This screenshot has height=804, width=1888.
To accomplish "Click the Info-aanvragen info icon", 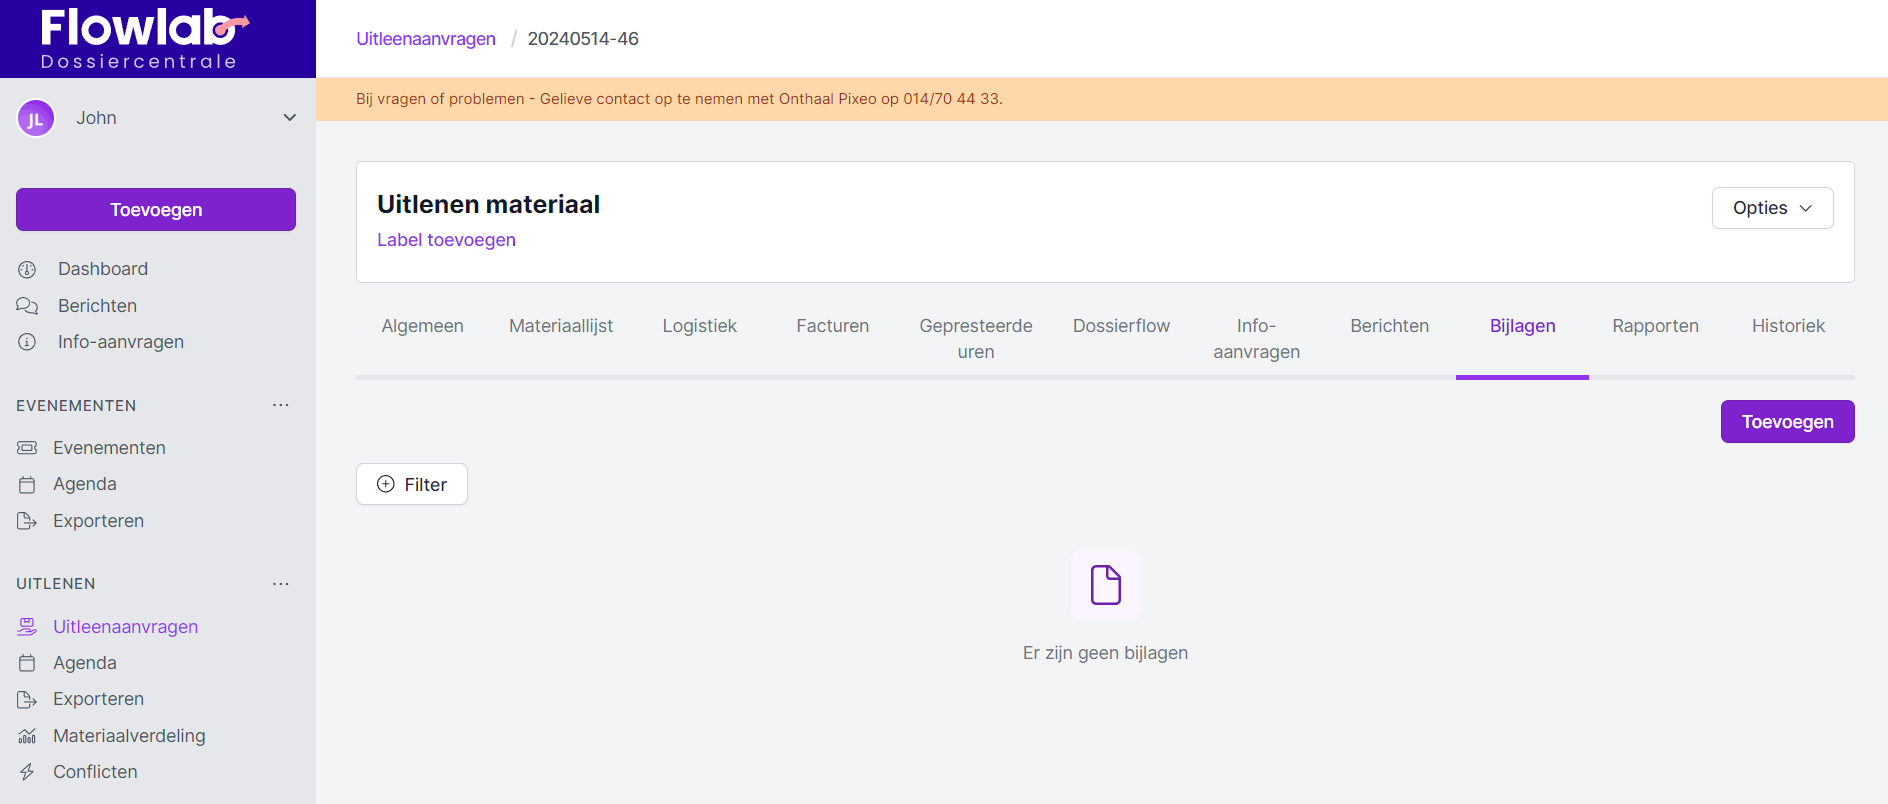I will [27, 342].
